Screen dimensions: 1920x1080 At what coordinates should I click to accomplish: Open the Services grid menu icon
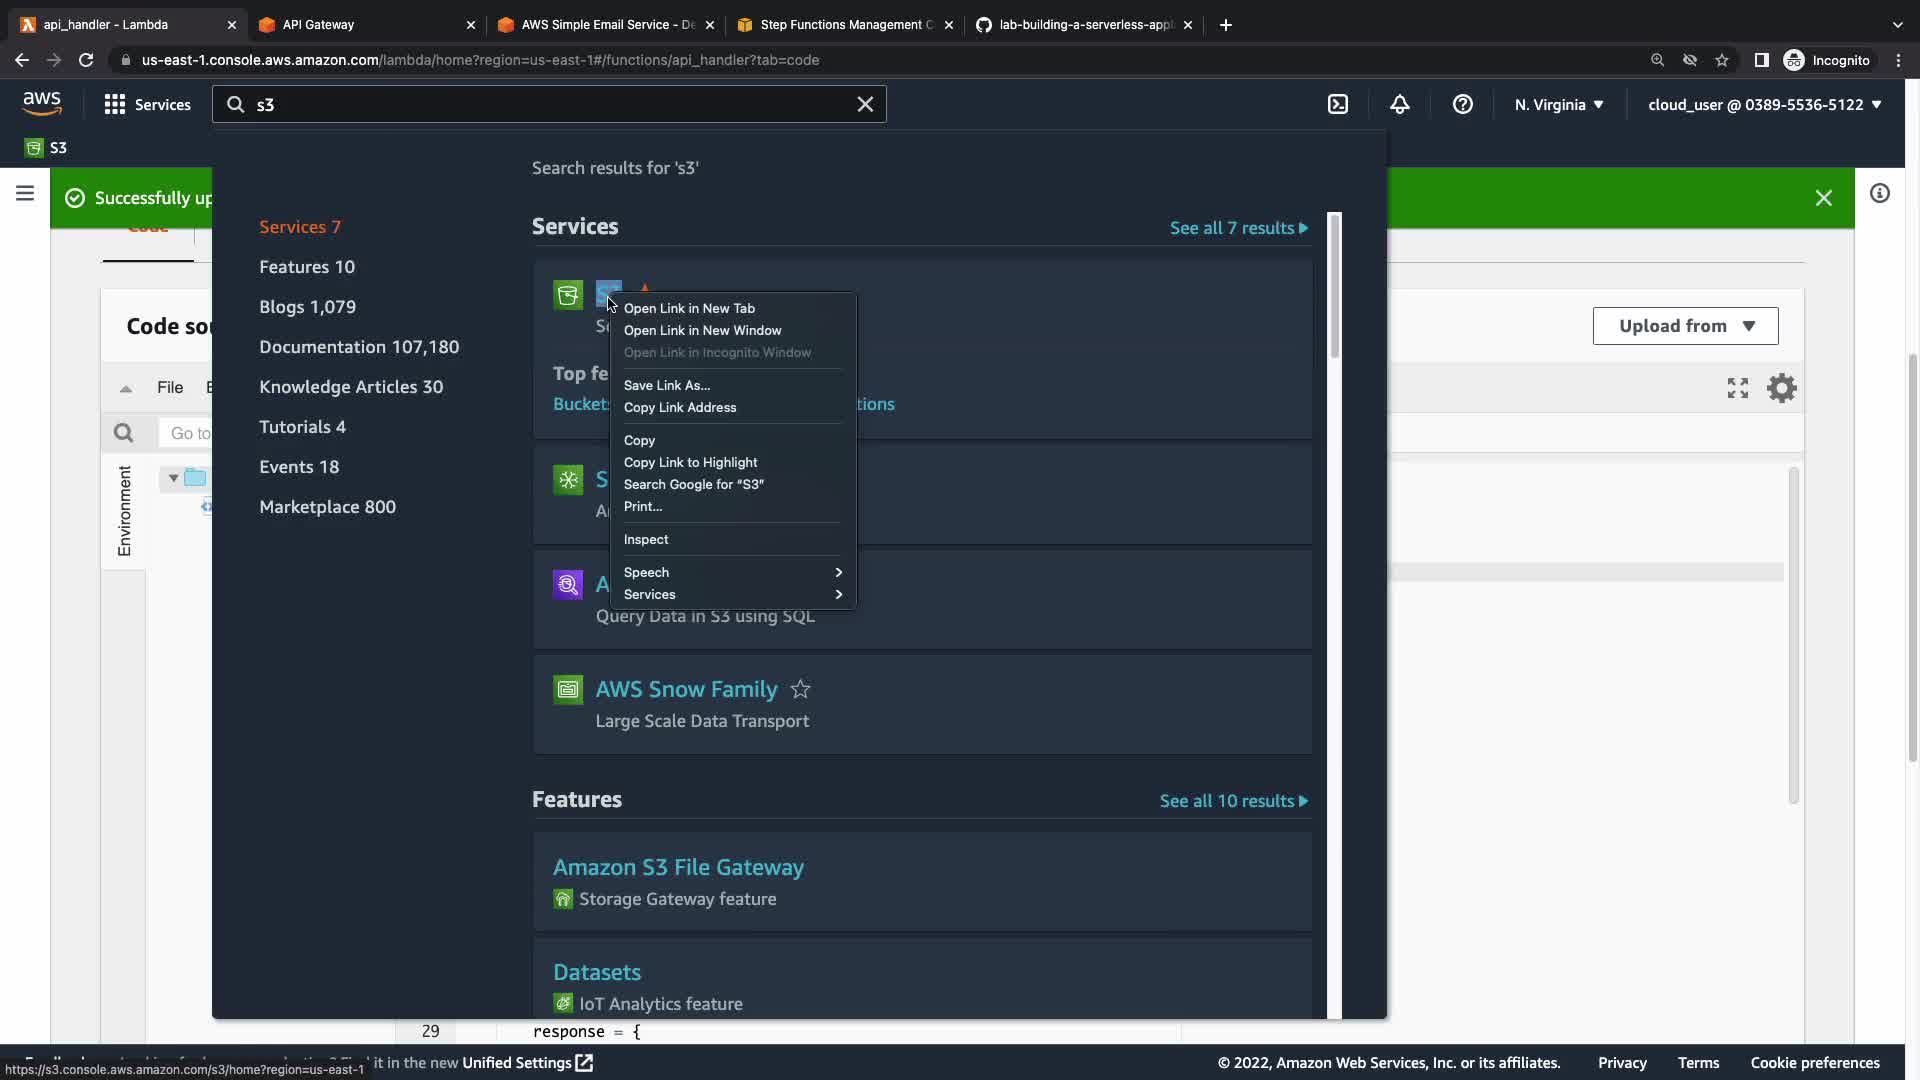point(115,104)
